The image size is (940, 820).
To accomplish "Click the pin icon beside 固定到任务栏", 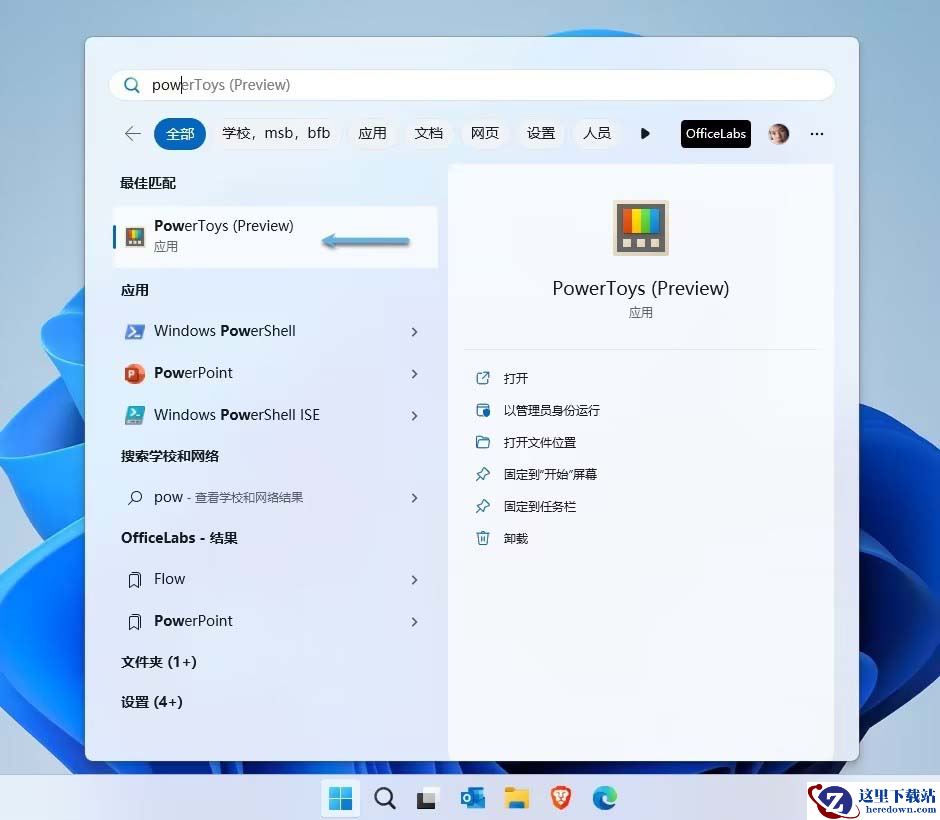I will pos(483,506).
